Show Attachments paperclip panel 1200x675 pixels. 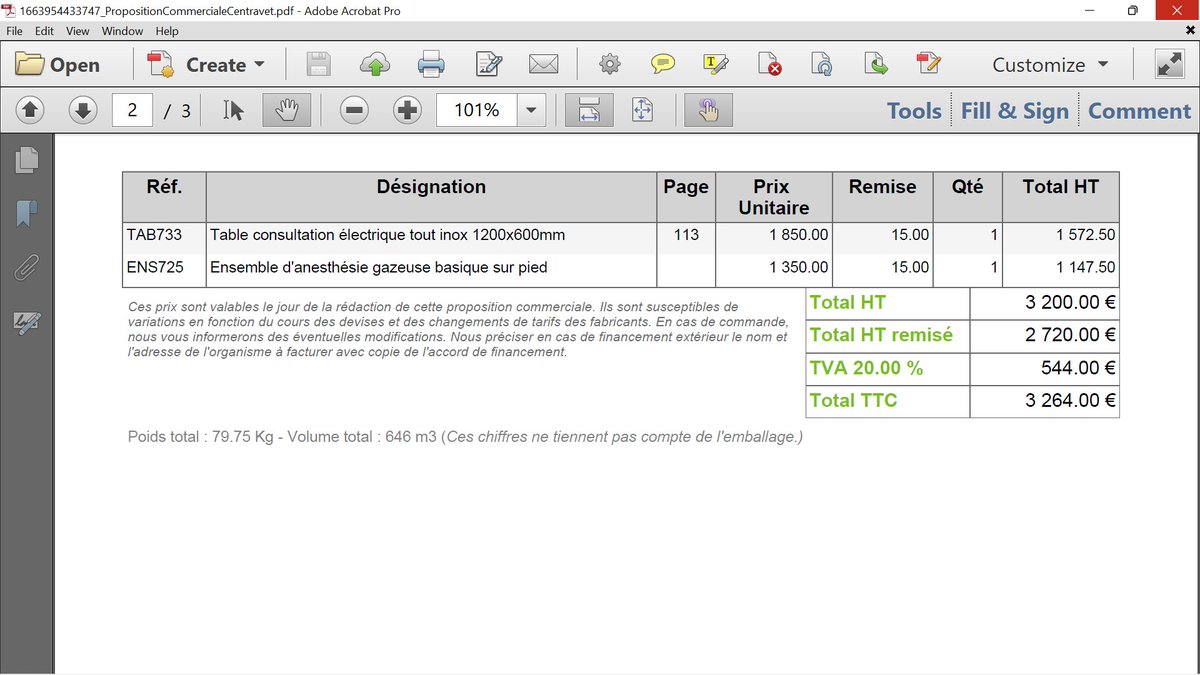pyautogui.click(x=27, y=268)
